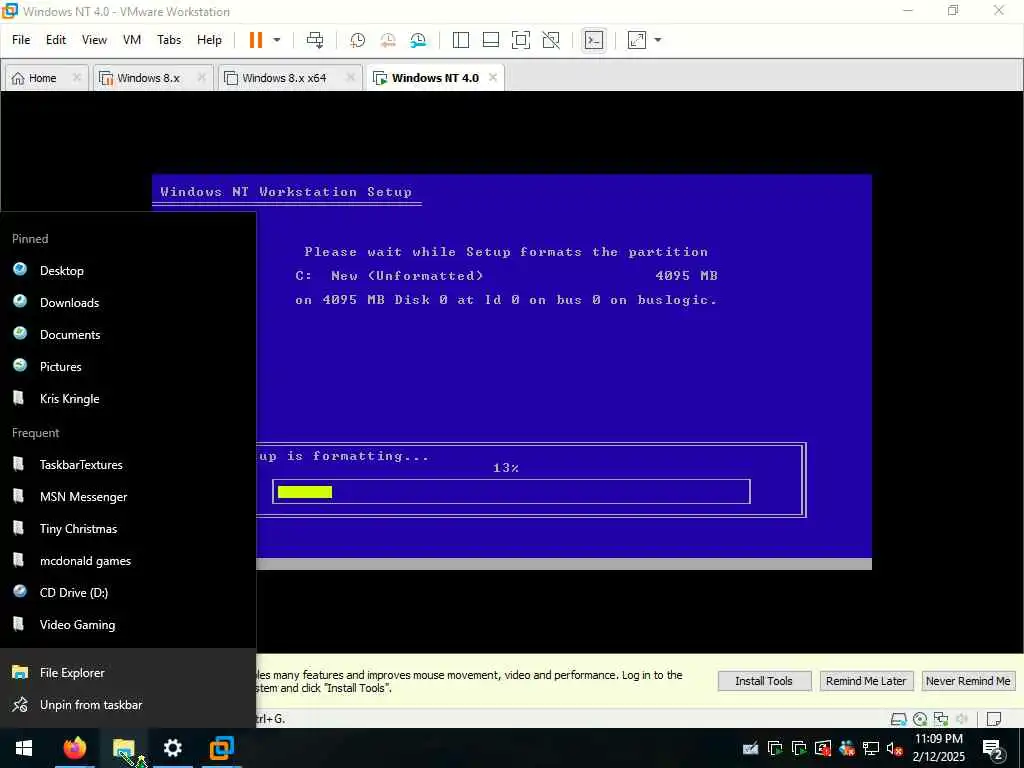Click the Never Remind Me button
Viewport: 1024px width, 768px height.
coord(968,681)
